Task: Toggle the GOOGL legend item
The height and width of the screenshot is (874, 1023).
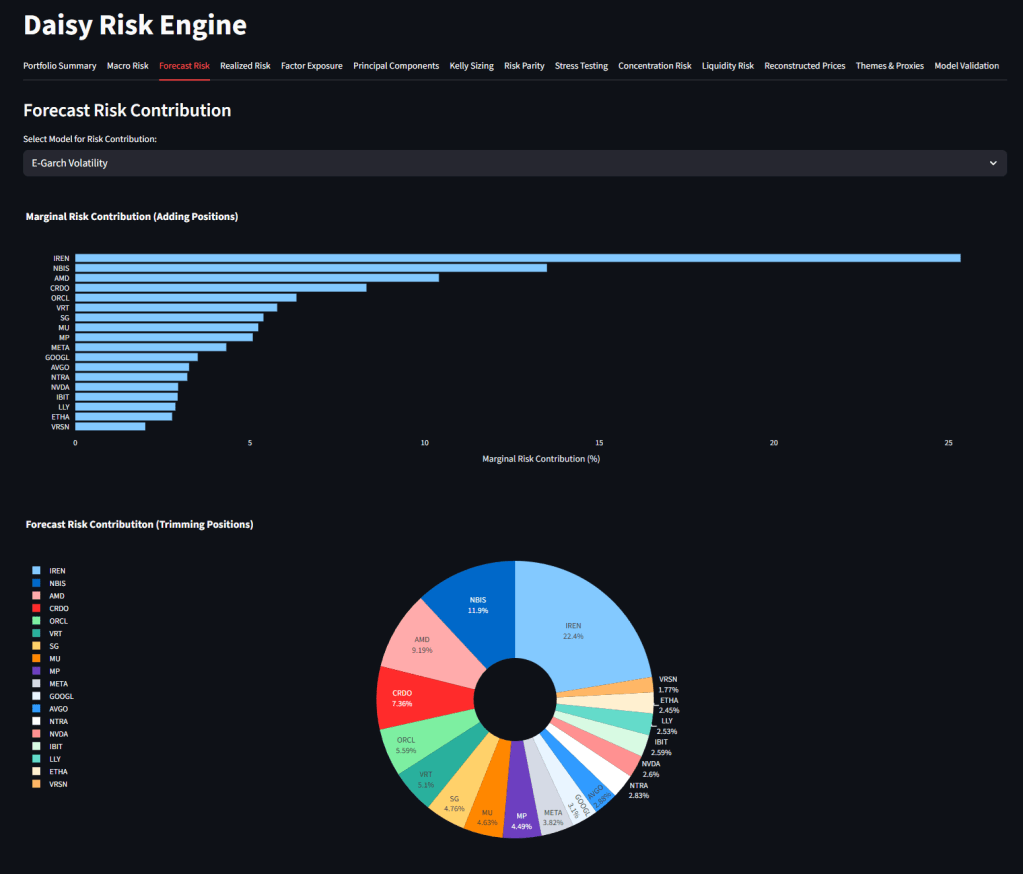Action: coord(61,696)
